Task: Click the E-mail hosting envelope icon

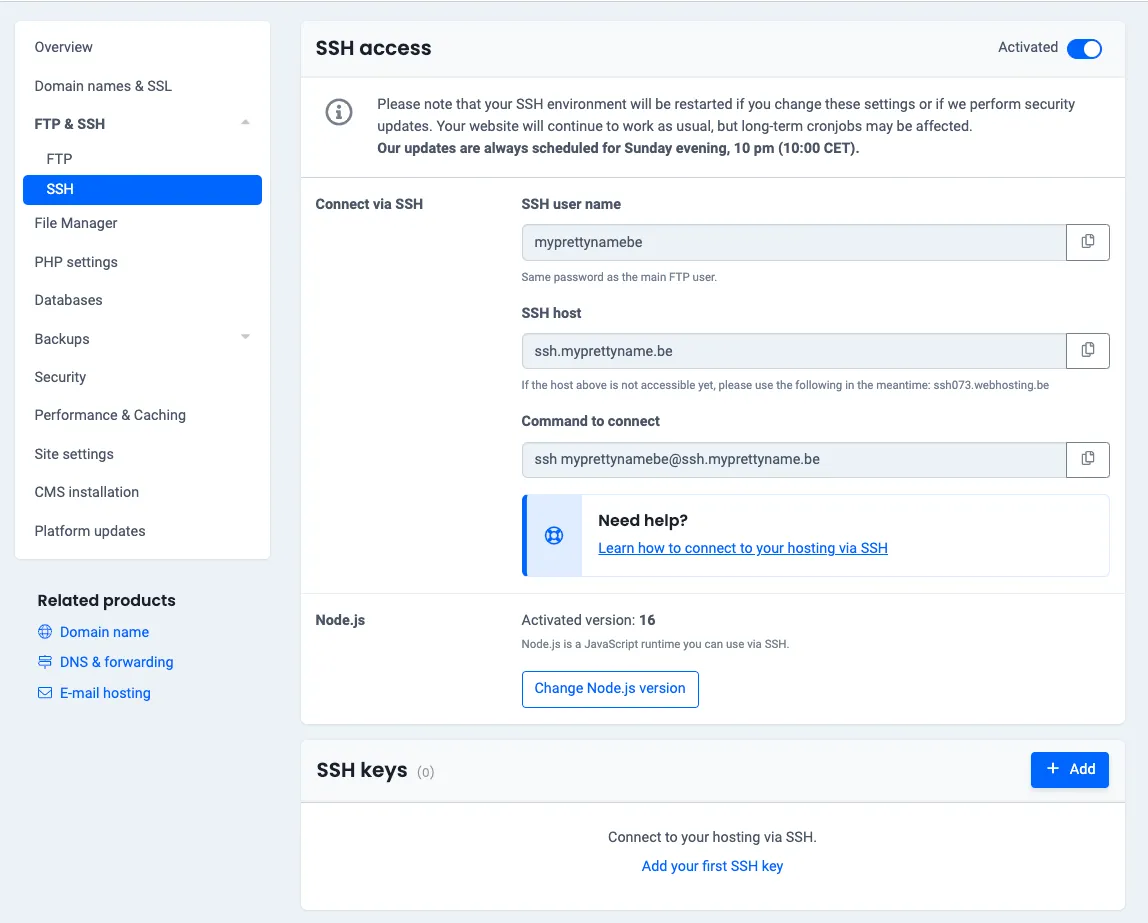Action: click(45, 693)
